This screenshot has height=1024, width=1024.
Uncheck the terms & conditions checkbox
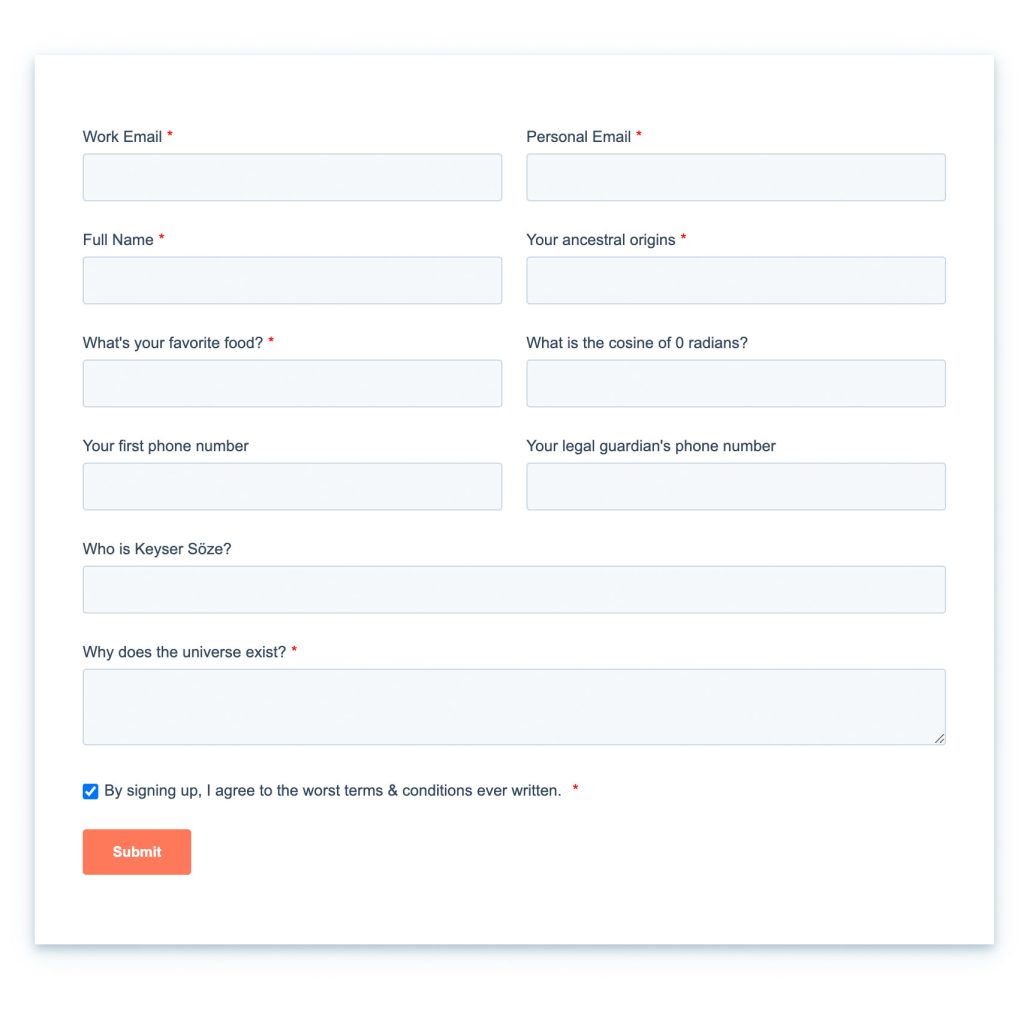pos(91,791)
